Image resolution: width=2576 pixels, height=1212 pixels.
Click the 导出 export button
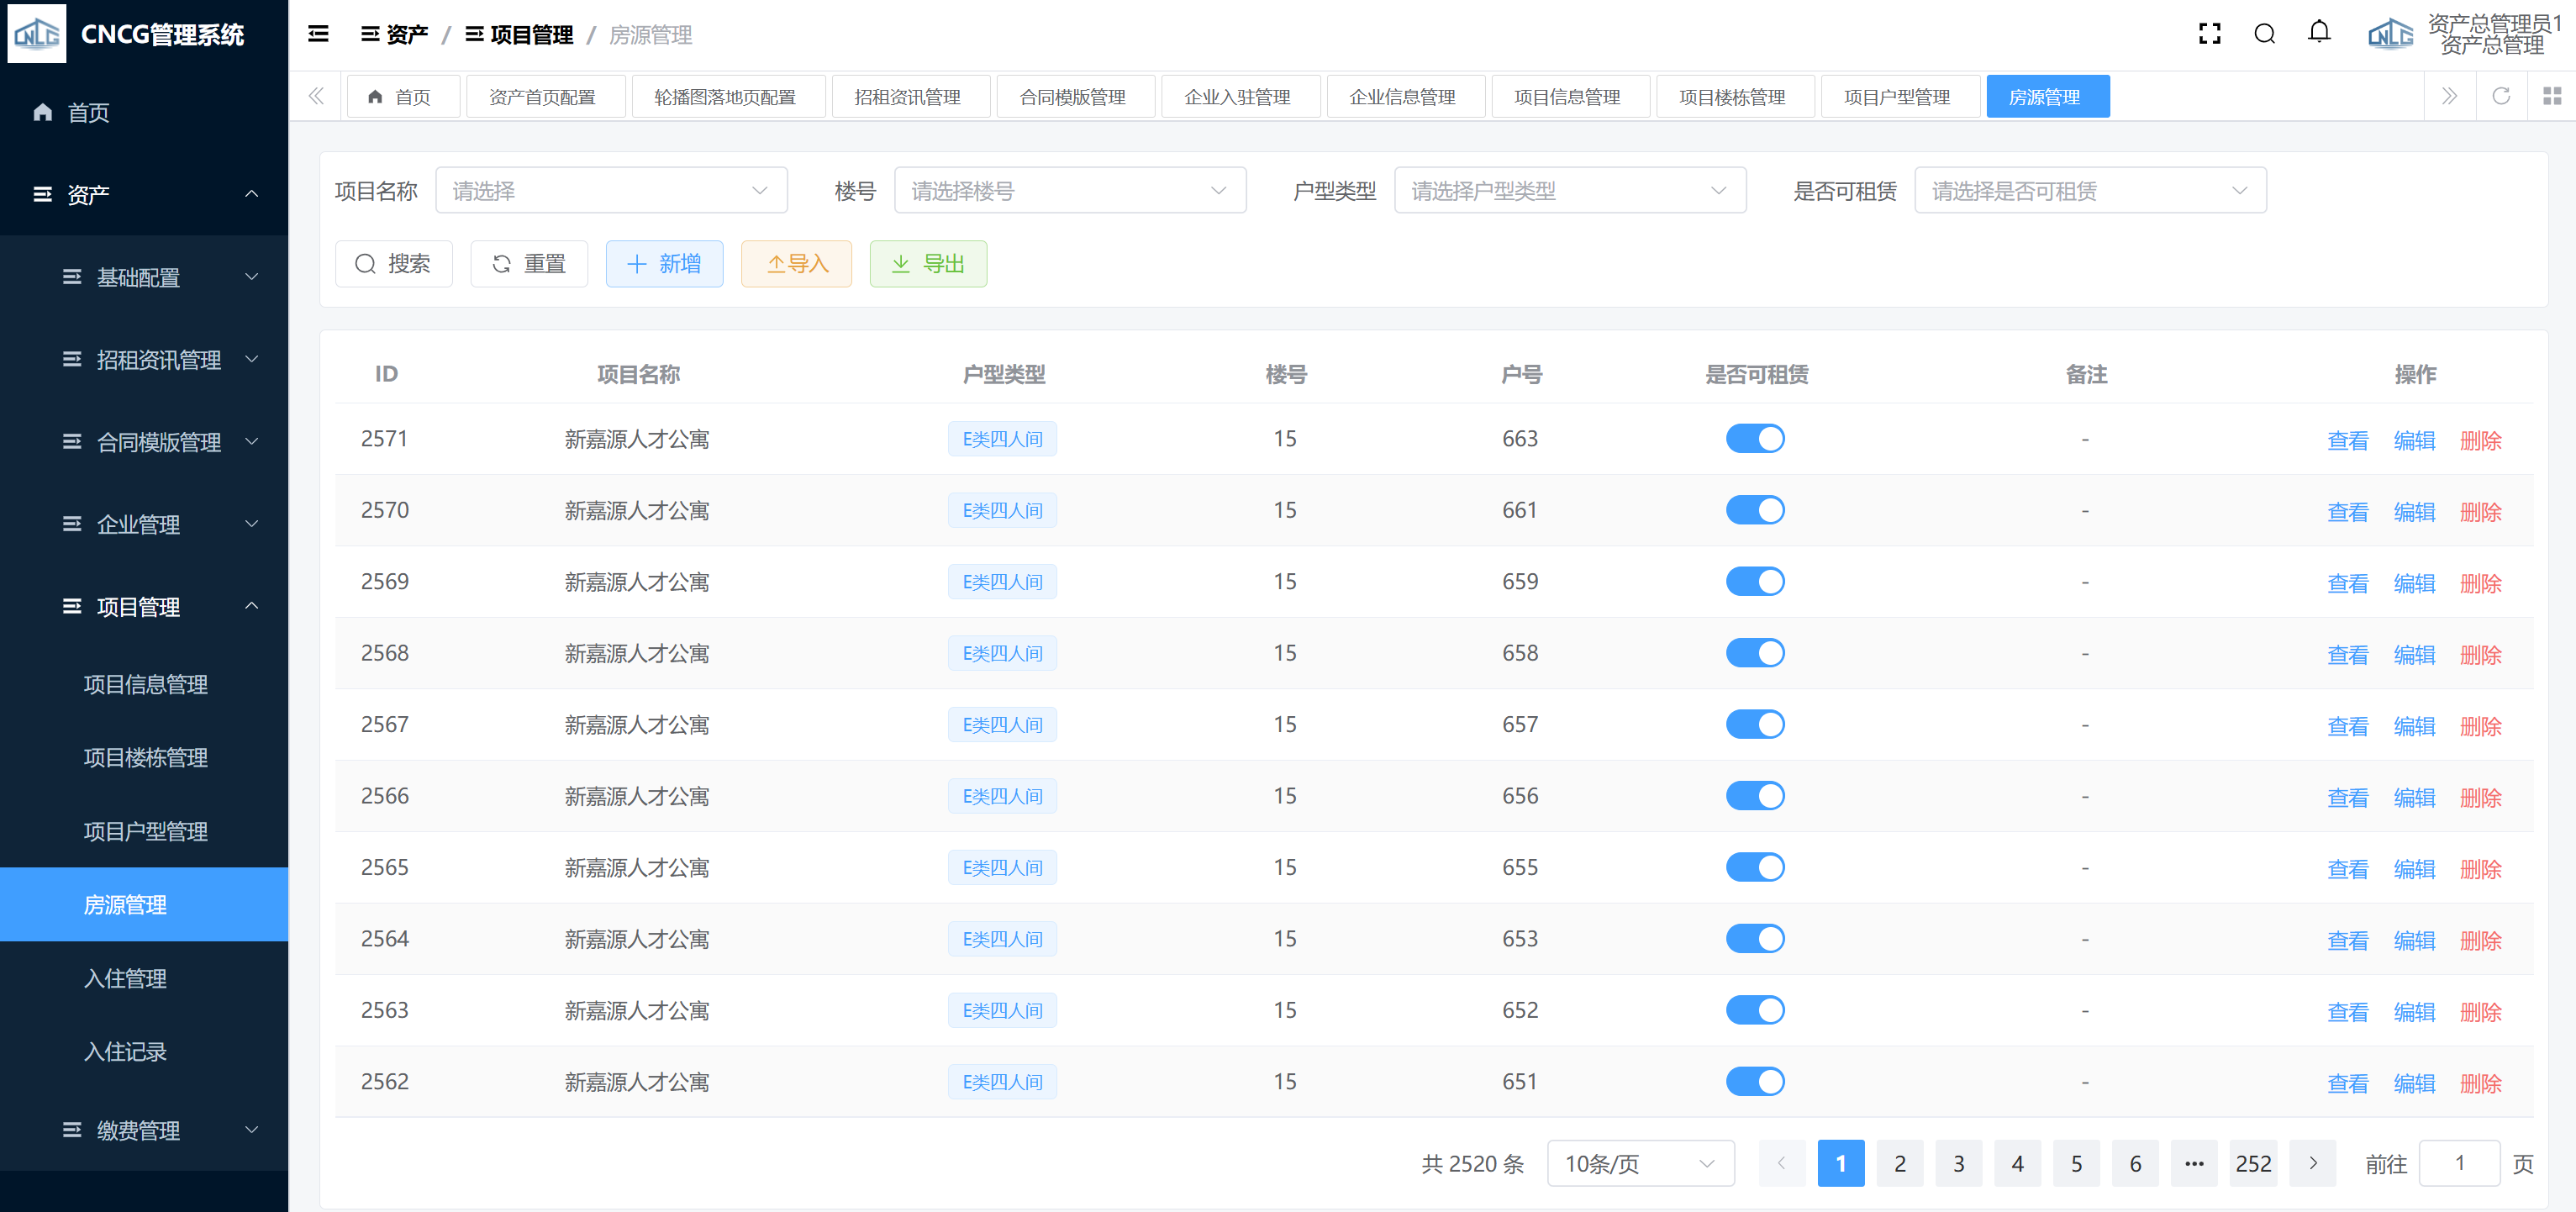tap(927, 264)
